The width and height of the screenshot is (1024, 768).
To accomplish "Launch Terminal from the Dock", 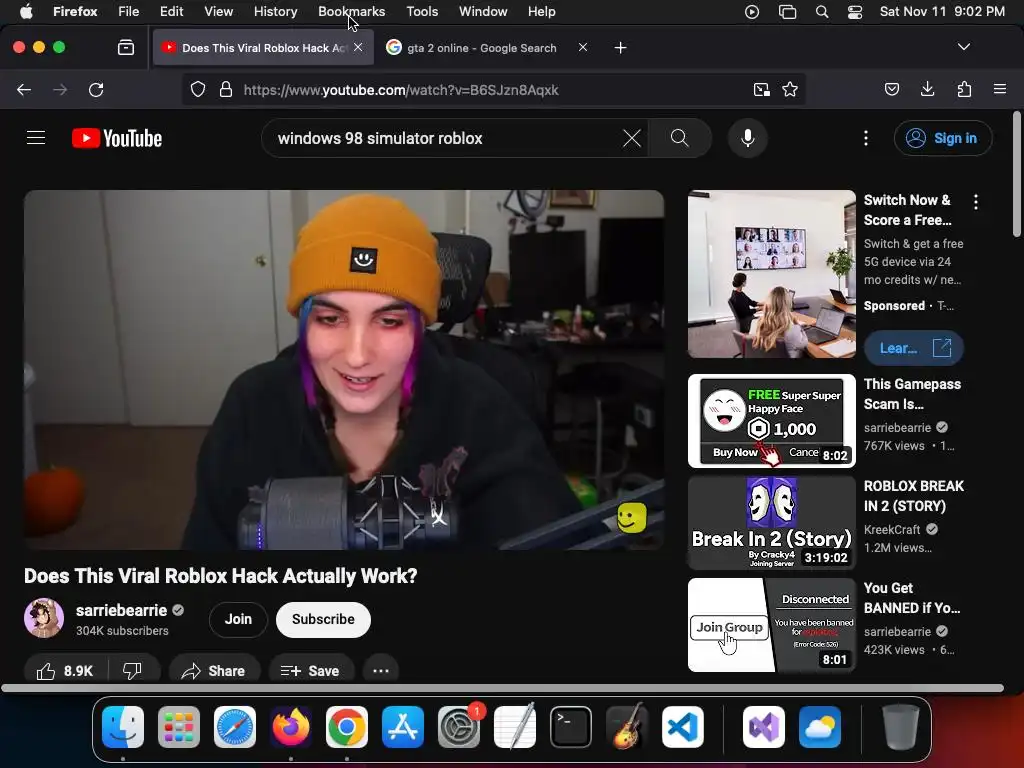I will pos(571,727).
